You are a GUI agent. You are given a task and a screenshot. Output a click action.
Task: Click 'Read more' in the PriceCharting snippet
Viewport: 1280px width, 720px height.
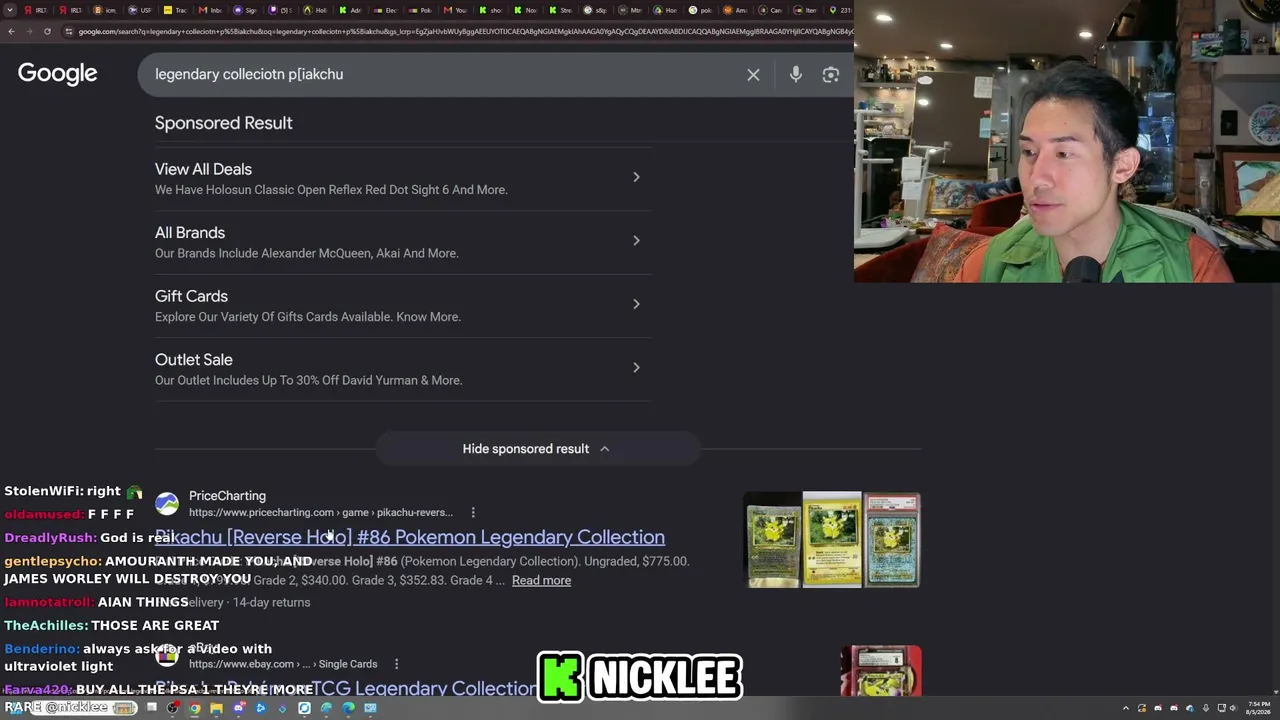[541, 580]
